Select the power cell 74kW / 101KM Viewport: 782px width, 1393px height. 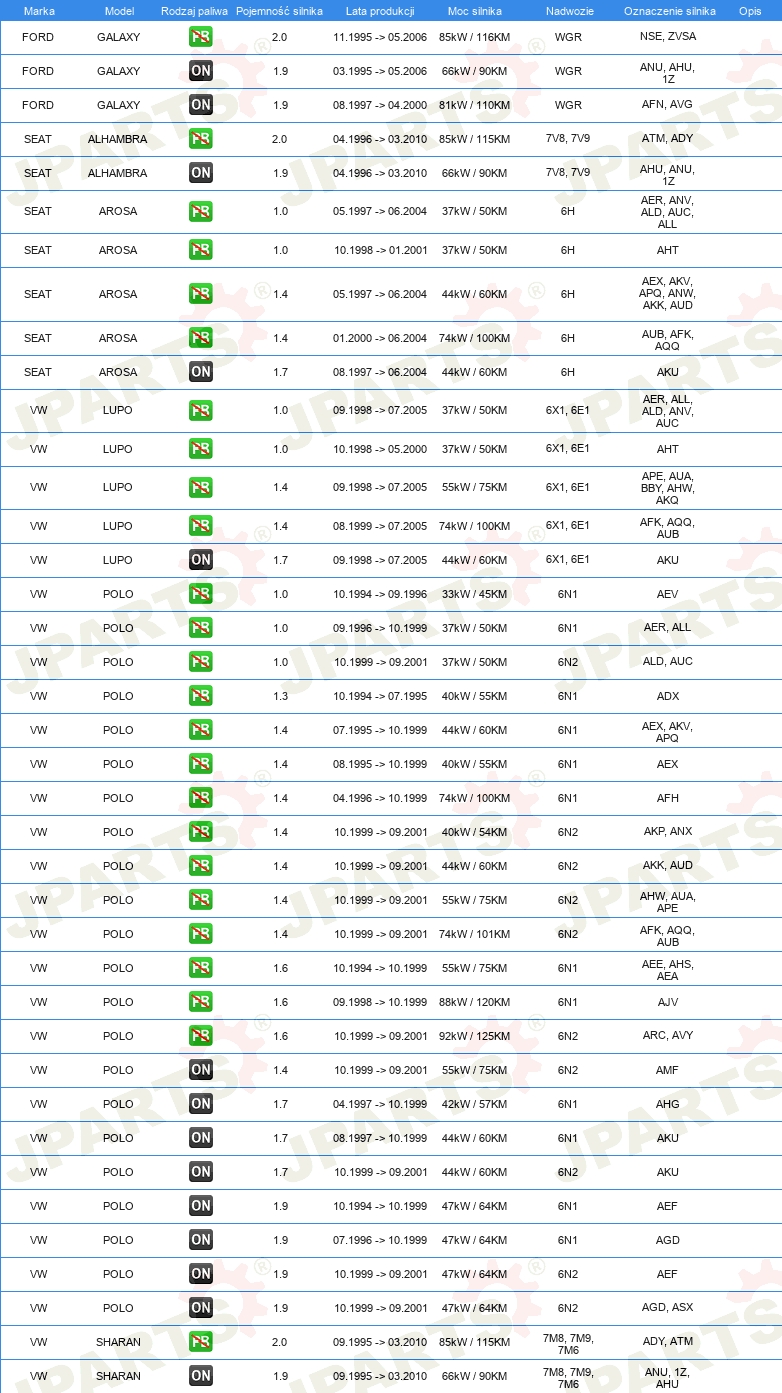pyautogui.click(x=474, y=934)
